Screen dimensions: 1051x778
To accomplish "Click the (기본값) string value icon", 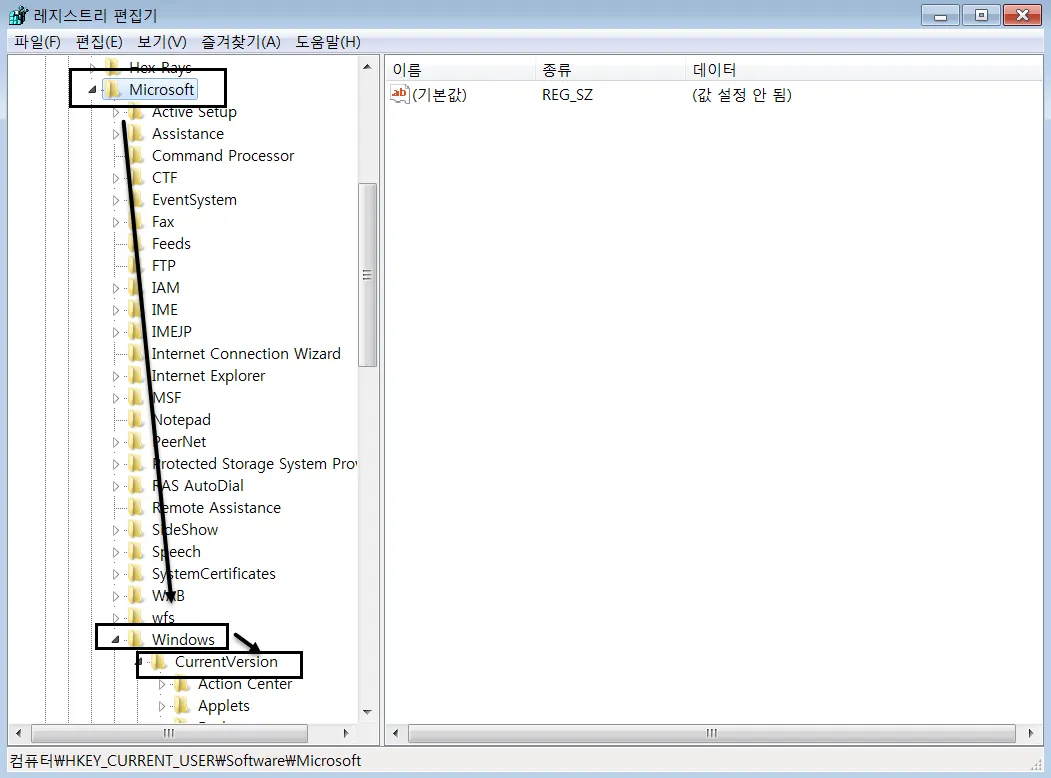I will [x=399, y=94].
